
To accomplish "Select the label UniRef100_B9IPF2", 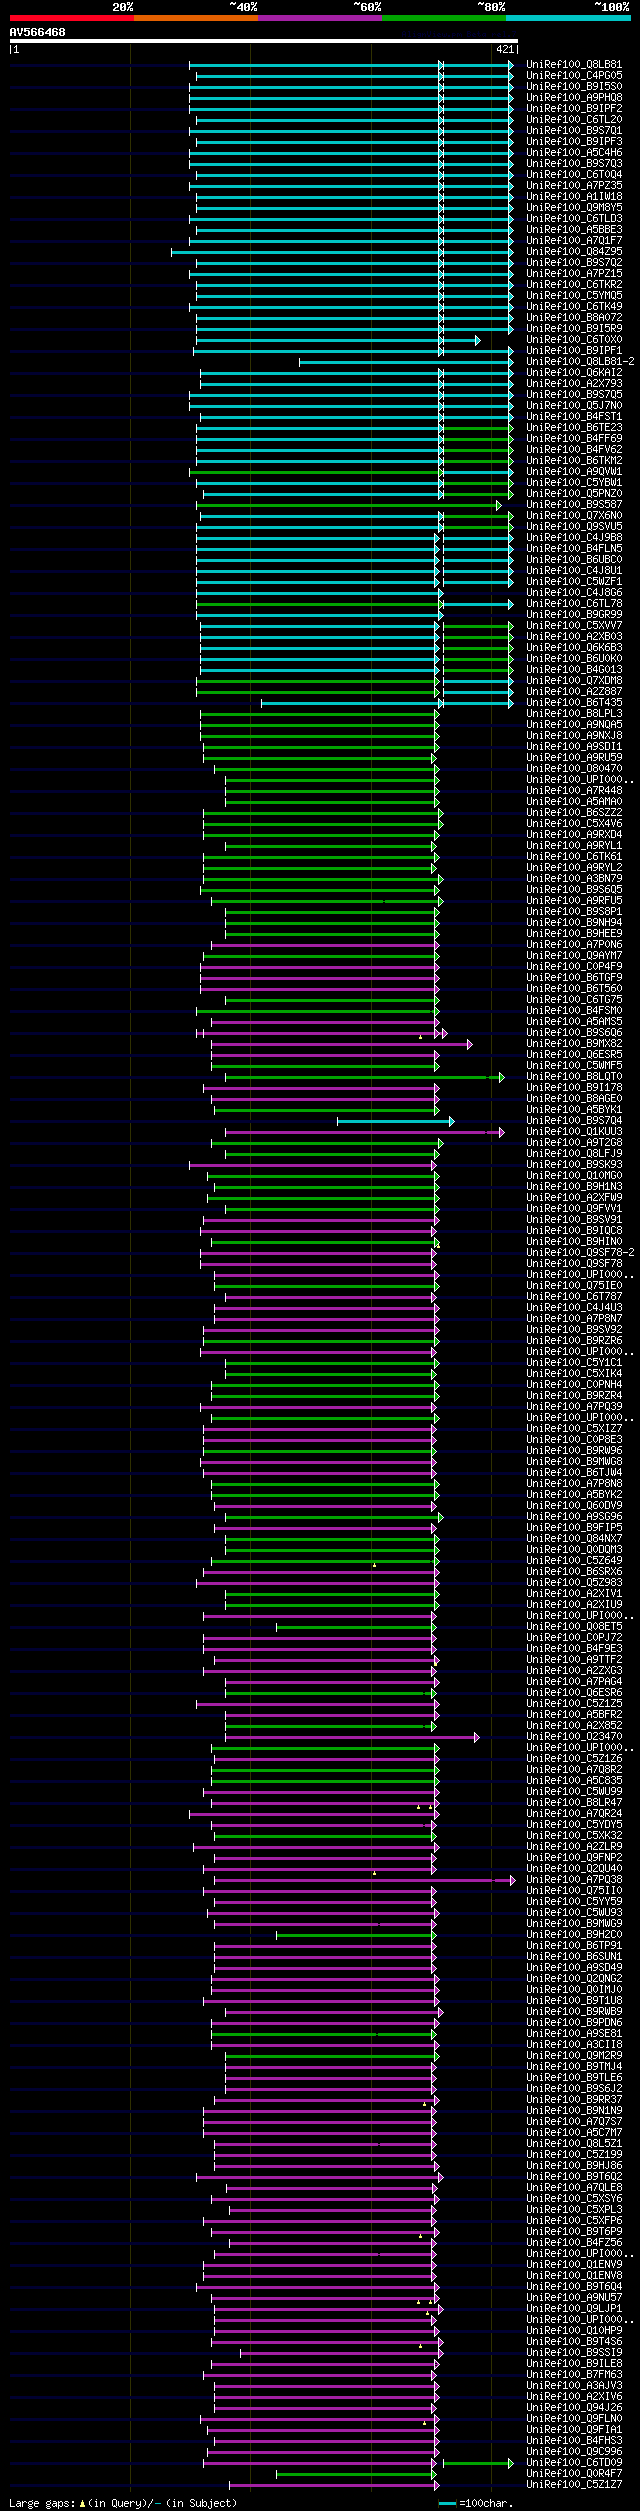I will (x=574, y=108).
